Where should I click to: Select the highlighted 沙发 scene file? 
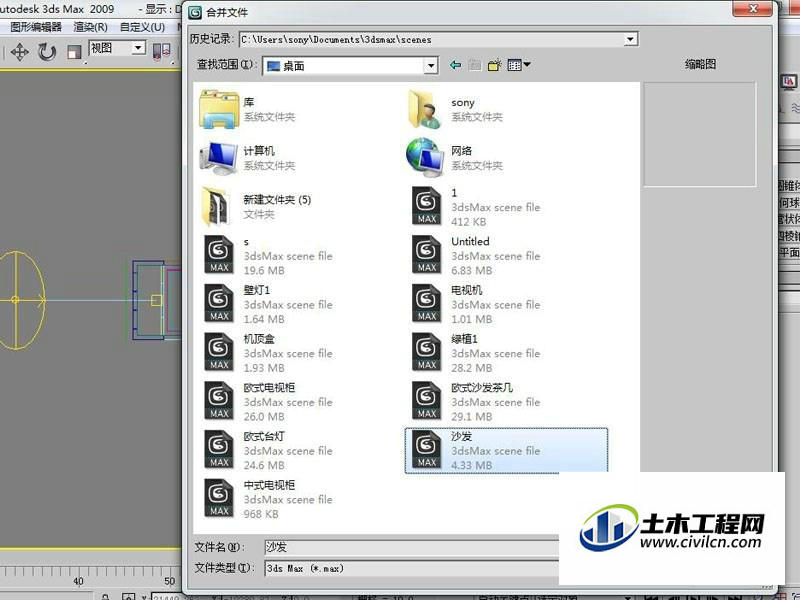[506, 451]
